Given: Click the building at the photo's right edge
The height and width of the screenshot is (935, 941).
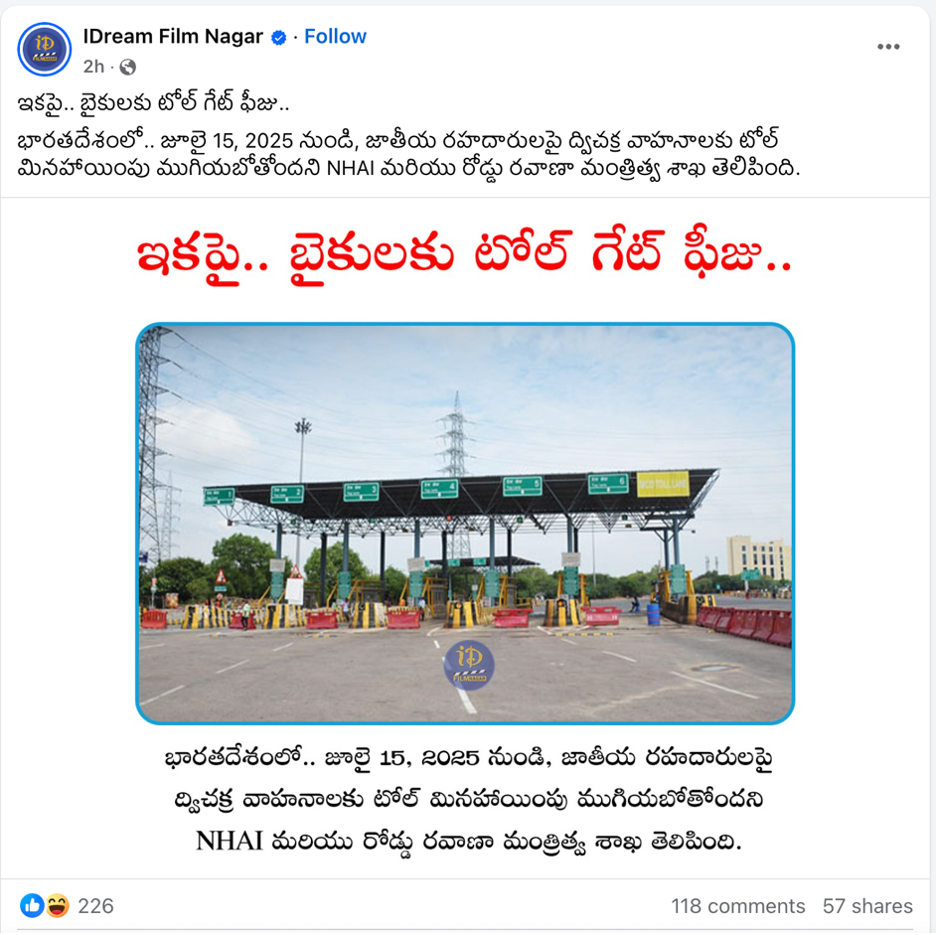Looking at the screenshot, I should coord(759,557).
